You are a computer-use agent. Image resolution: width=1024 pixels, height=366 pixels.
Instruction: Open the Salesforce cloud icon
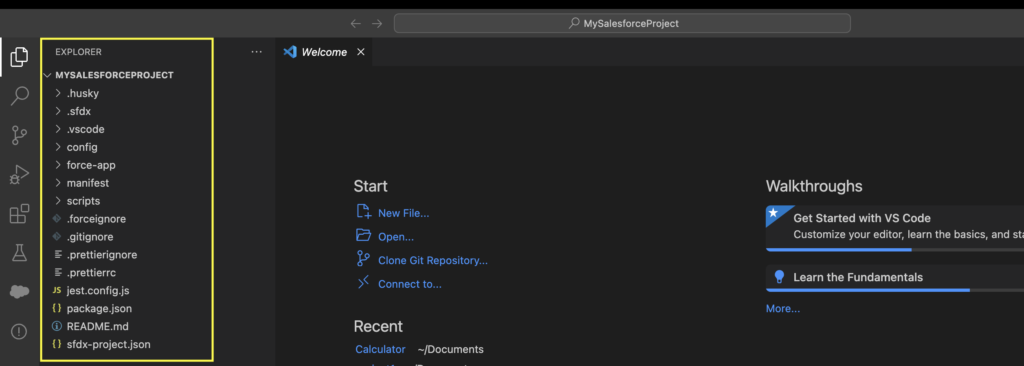(20, 292)
